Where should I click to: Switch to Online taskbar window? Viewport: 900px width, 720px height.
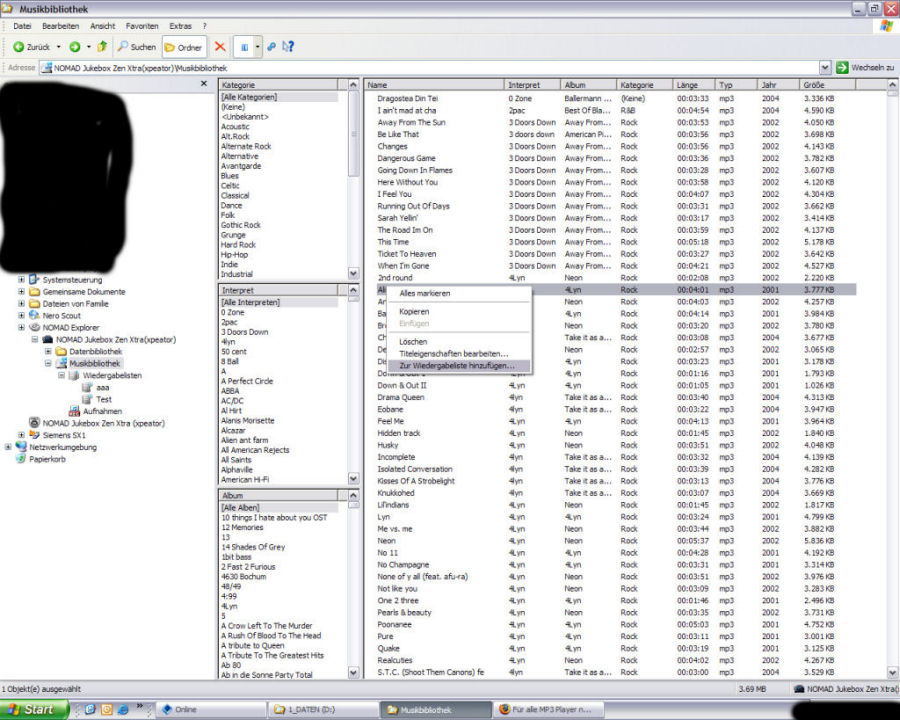pyautogui.click(x=212, y=710)
